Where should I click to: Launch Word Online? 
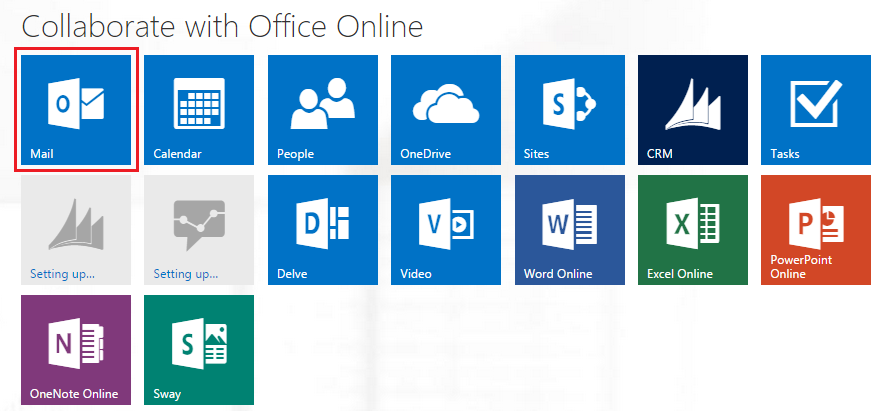[x=570, y=230]
